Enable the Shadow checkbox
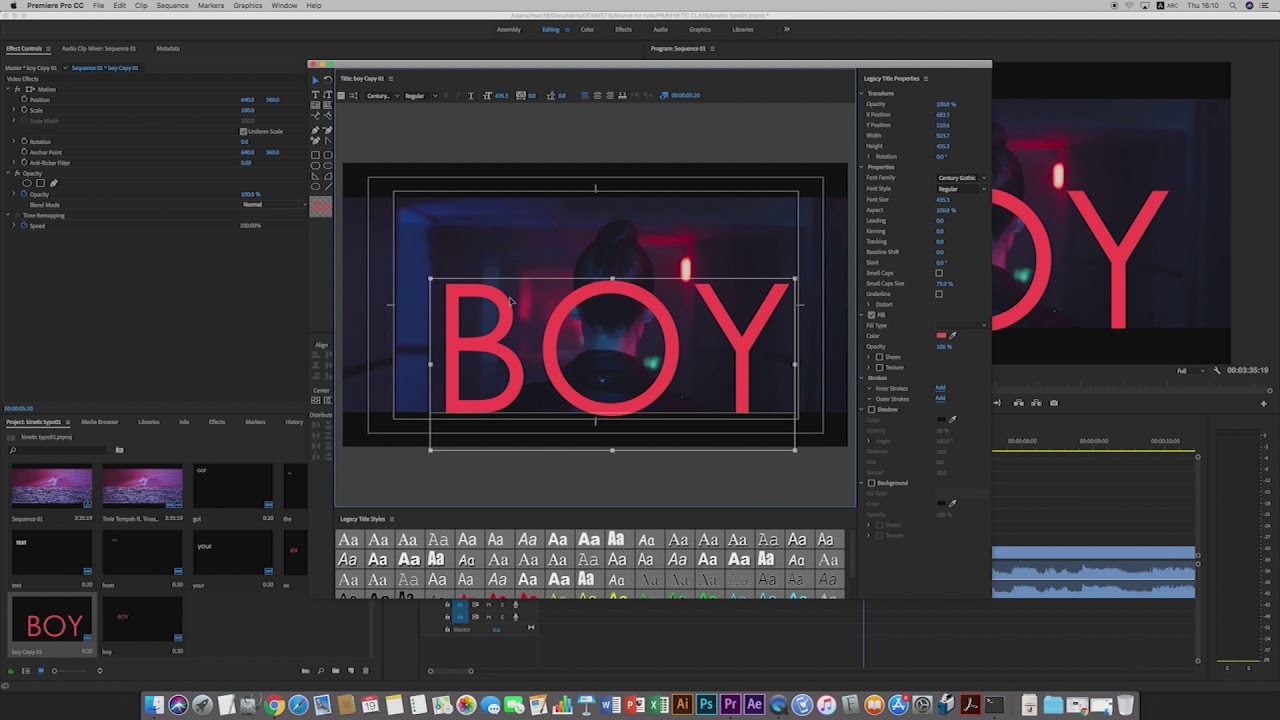 tap(871, 410)
